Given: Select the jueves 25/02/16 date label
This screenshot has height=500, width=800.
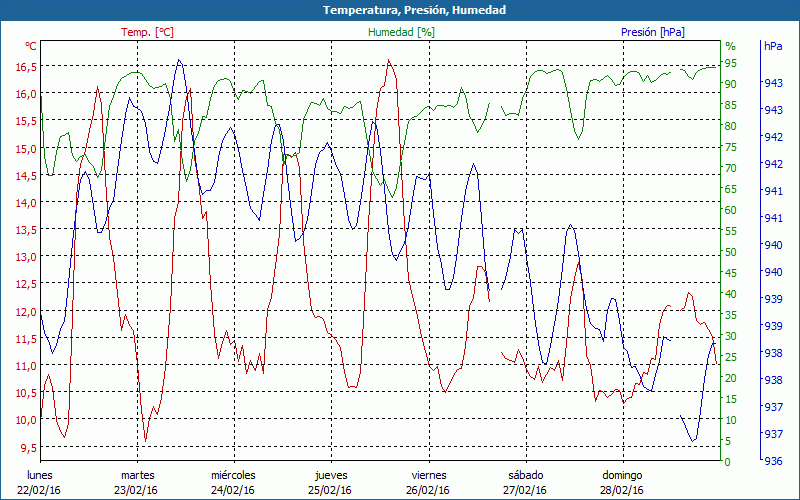Looking at the screenshot, I should [x=331, y=482].
